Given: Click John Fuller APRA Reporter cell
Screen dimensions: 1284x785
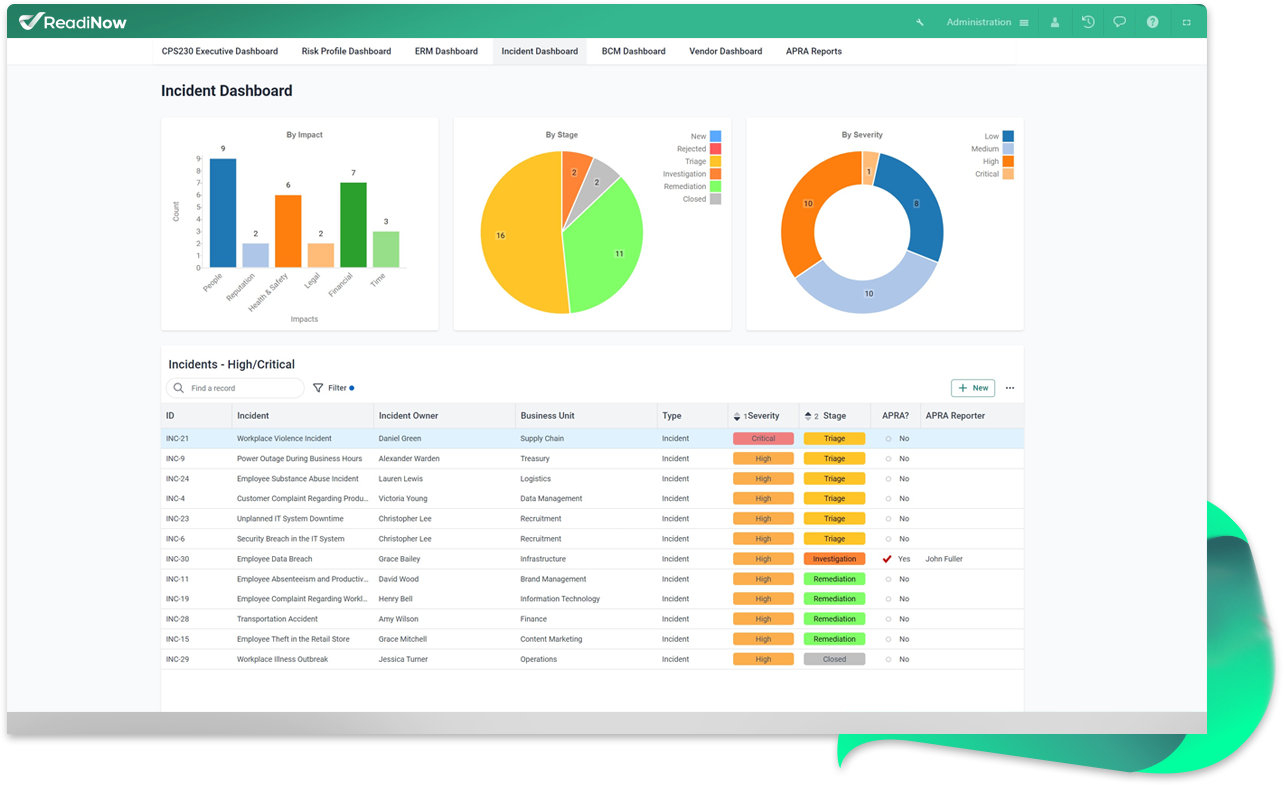Looking at the screenshot, I should 944,559.
